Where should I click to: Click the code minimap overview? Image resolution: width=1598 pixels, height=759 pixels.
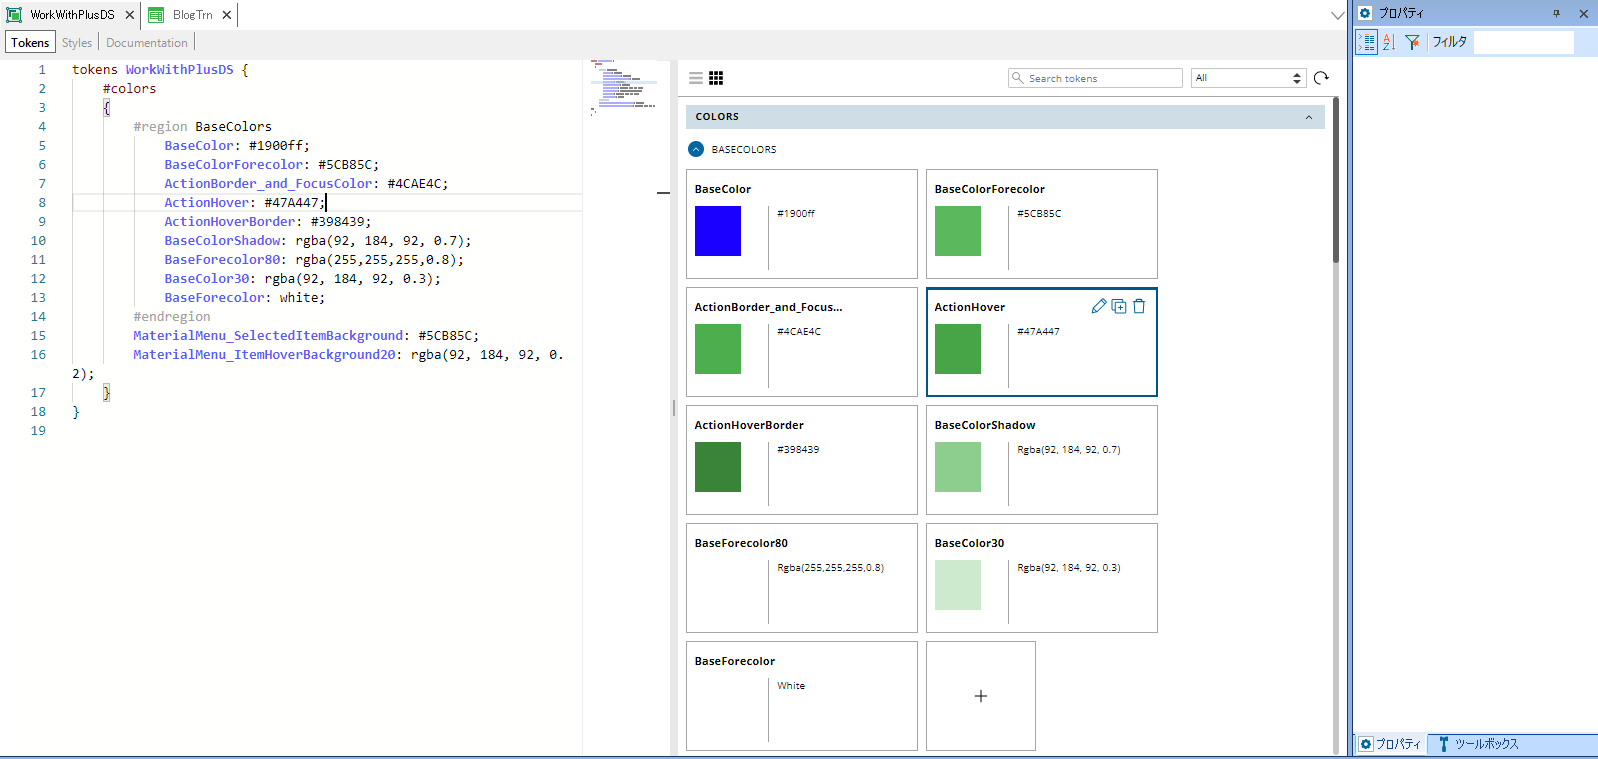click(x=624, y=87)
